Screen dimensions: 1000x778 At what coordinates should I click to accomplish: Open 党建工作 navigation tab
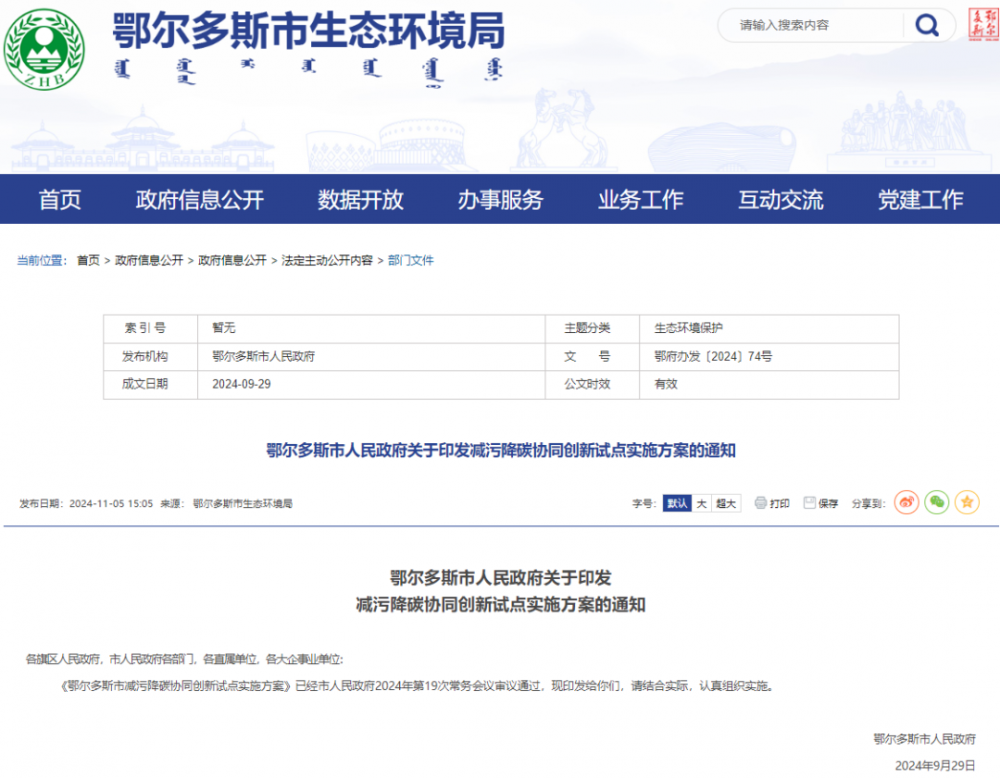pos(920,199)
